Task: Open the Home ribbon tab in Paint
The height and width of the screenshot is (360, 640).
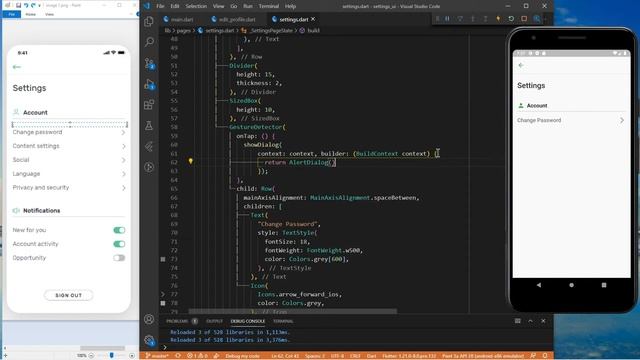Action: tap(31, 14)
